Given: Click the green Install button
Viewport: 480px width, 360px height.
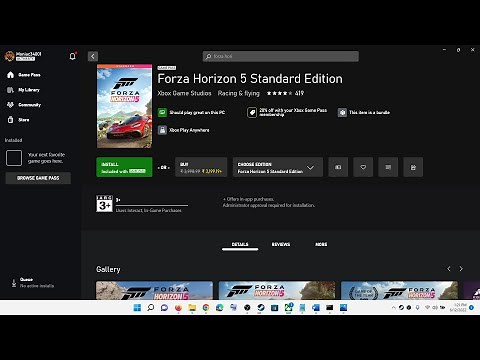Looking at the screenshot, I should [x=124, y=167].
